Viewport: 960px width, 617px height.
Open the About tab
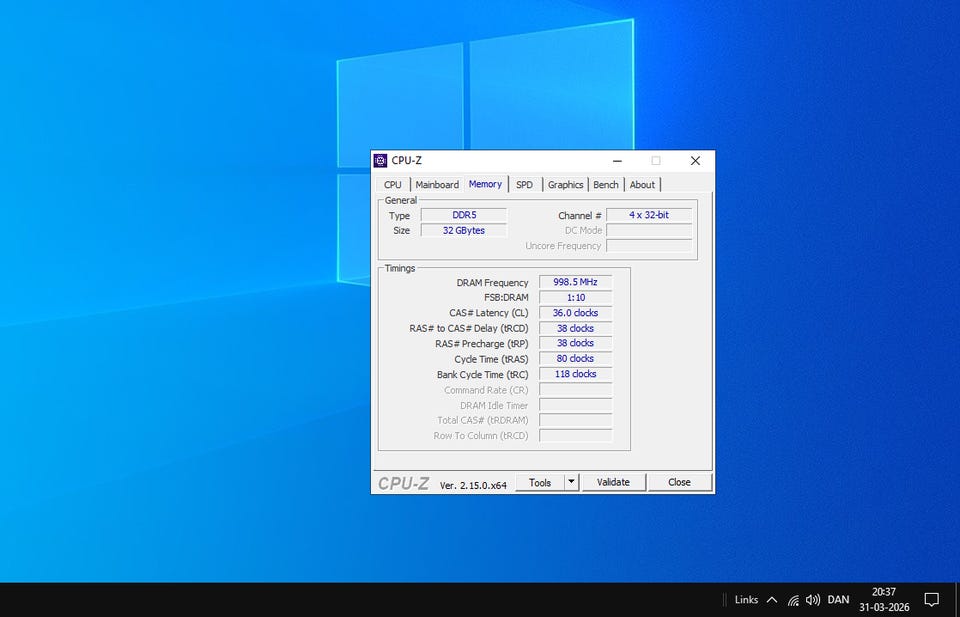click(642, 184)
